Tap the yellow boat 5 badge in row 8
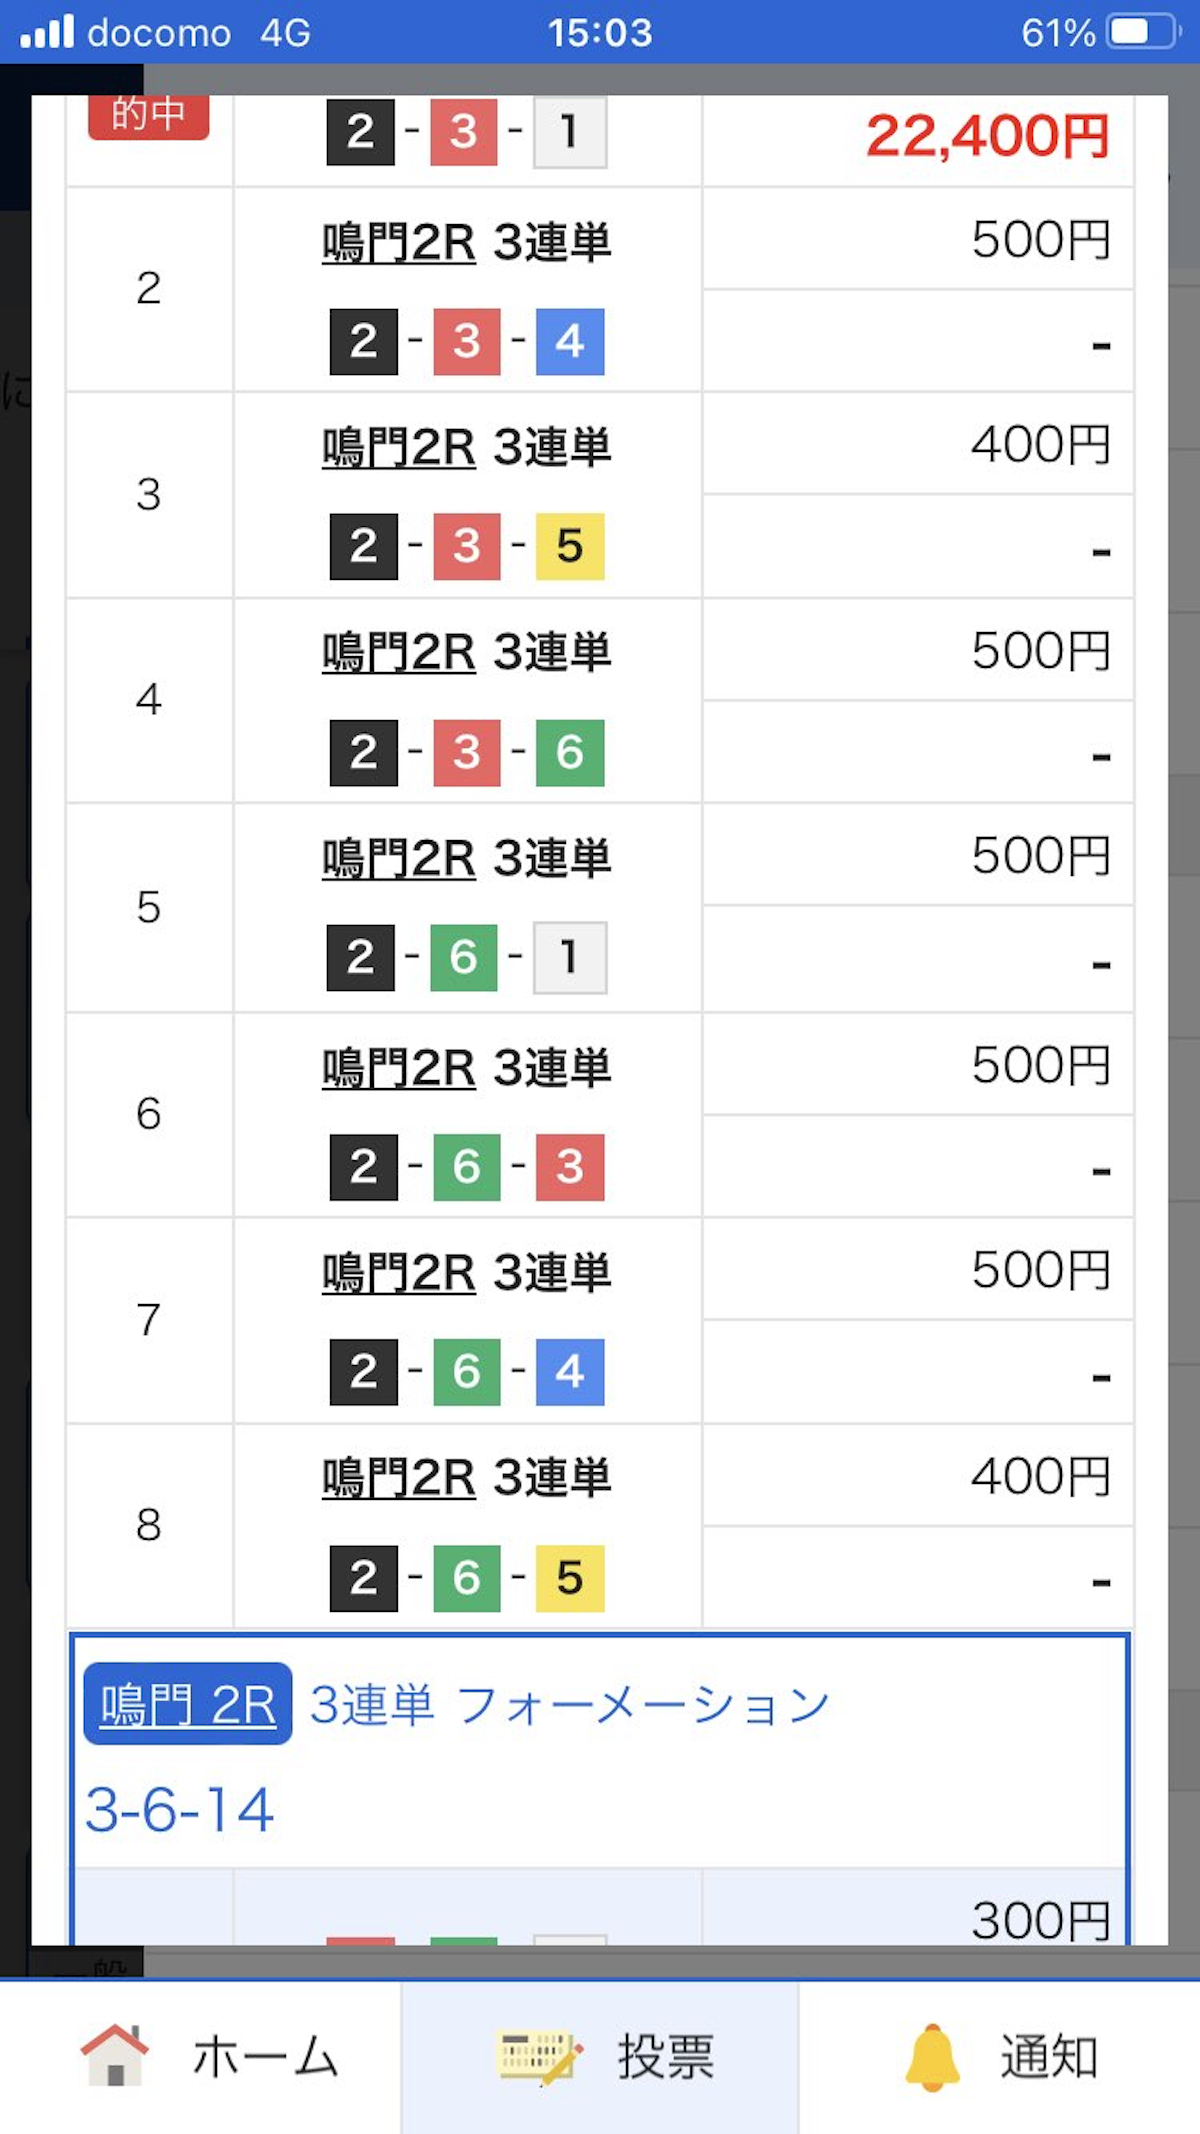Viewport: 1200px width, 2134px height. (x=570, y=1578)
